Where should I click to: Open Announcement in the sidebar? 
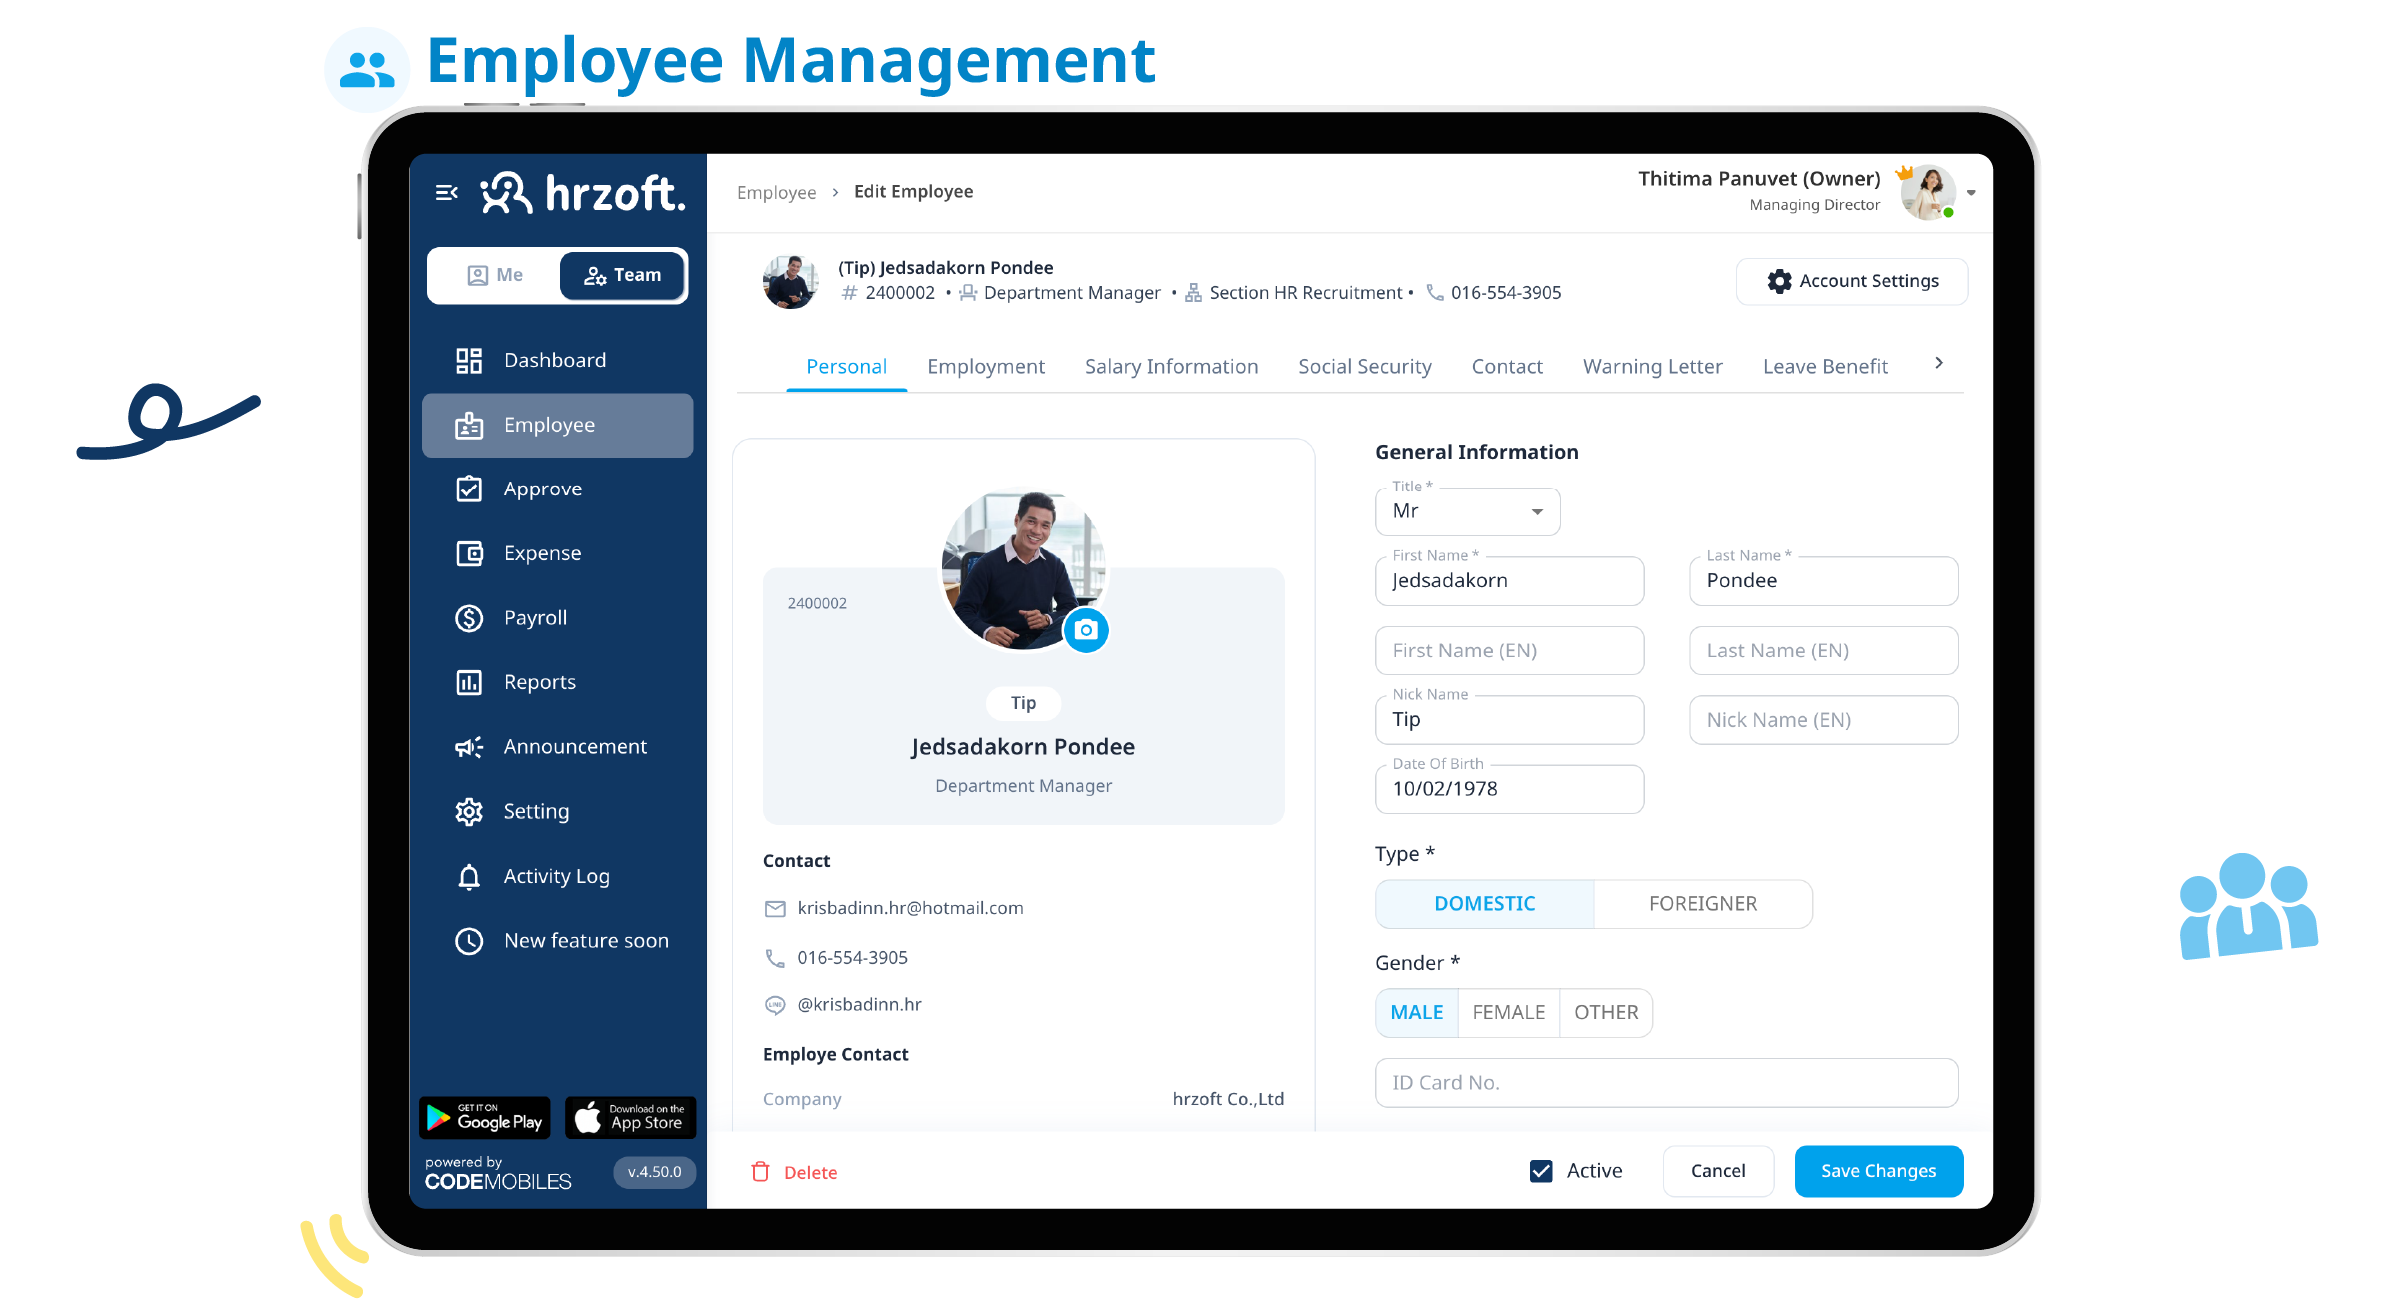click(x=574, y=747)
